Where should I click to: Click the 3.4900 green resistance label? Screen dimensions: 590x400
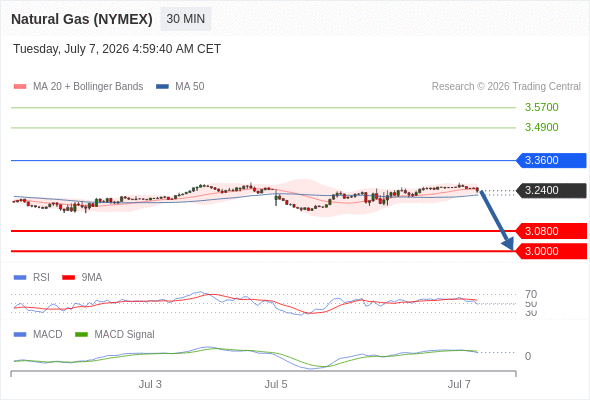[541, 127]
